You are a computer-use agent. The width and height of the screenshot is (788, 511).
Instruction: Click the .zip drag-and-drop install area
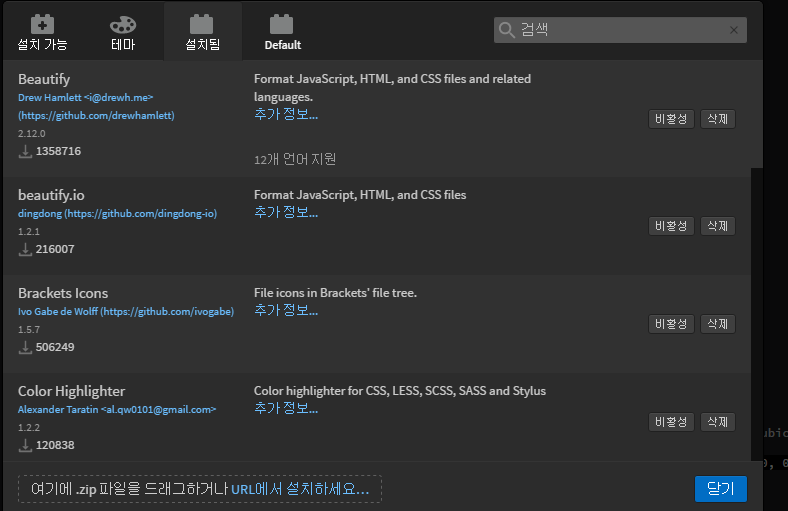(x=200, y=489)
